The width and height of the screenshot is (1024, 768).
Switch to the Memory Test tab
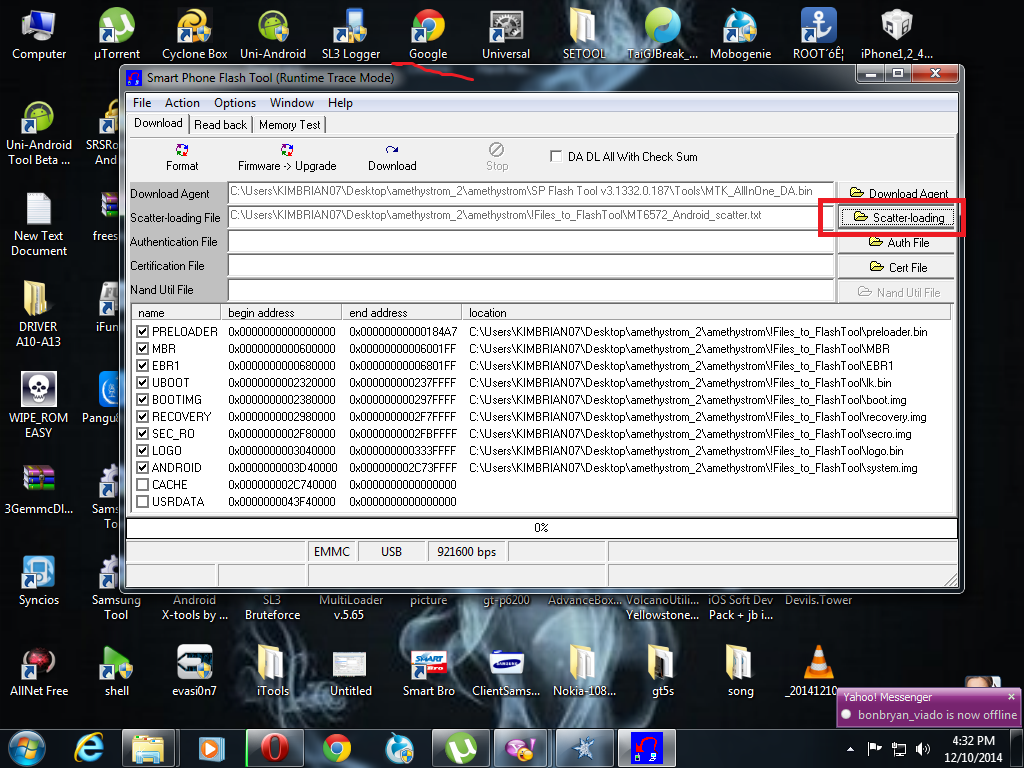(290, 125)
